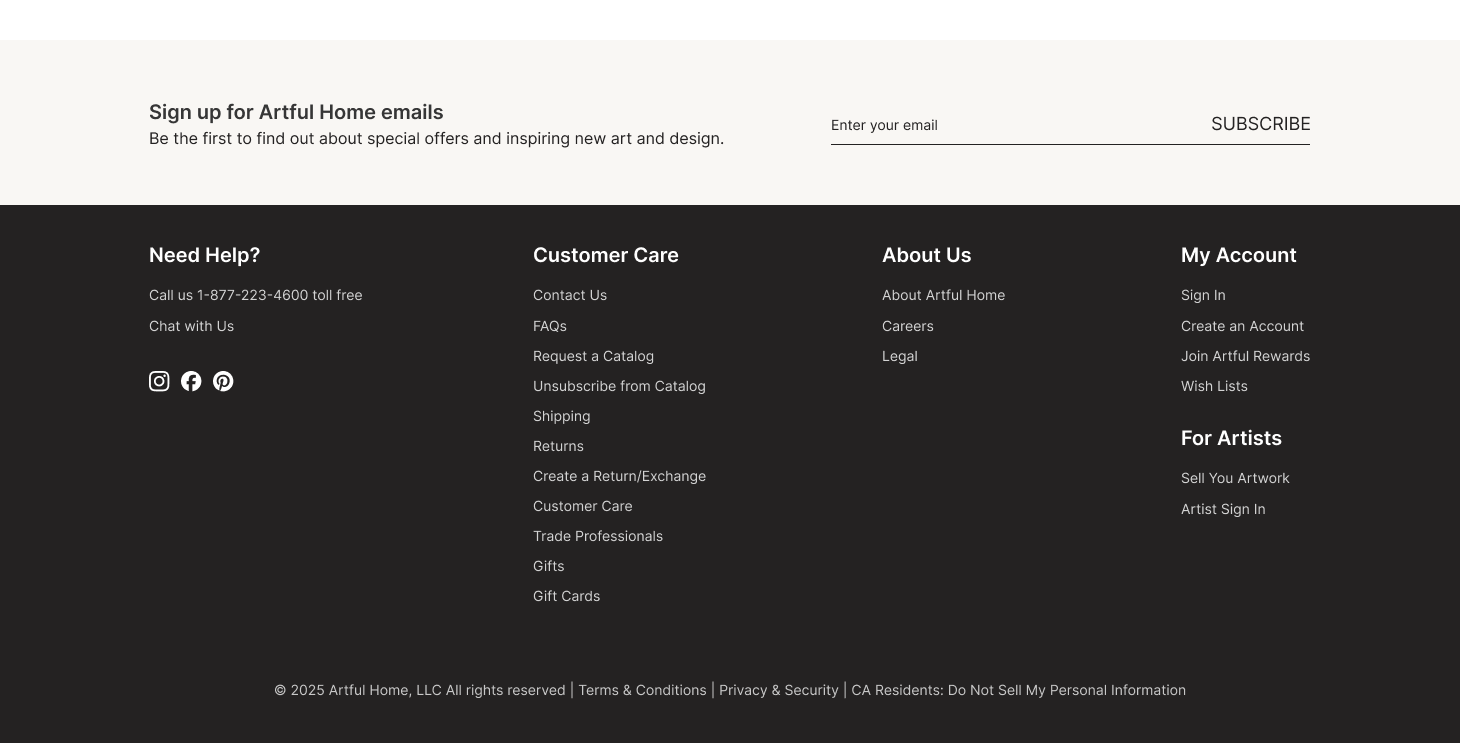View the FAQs page
This screenshot has height=743, width=1460.
pos(550,326)
